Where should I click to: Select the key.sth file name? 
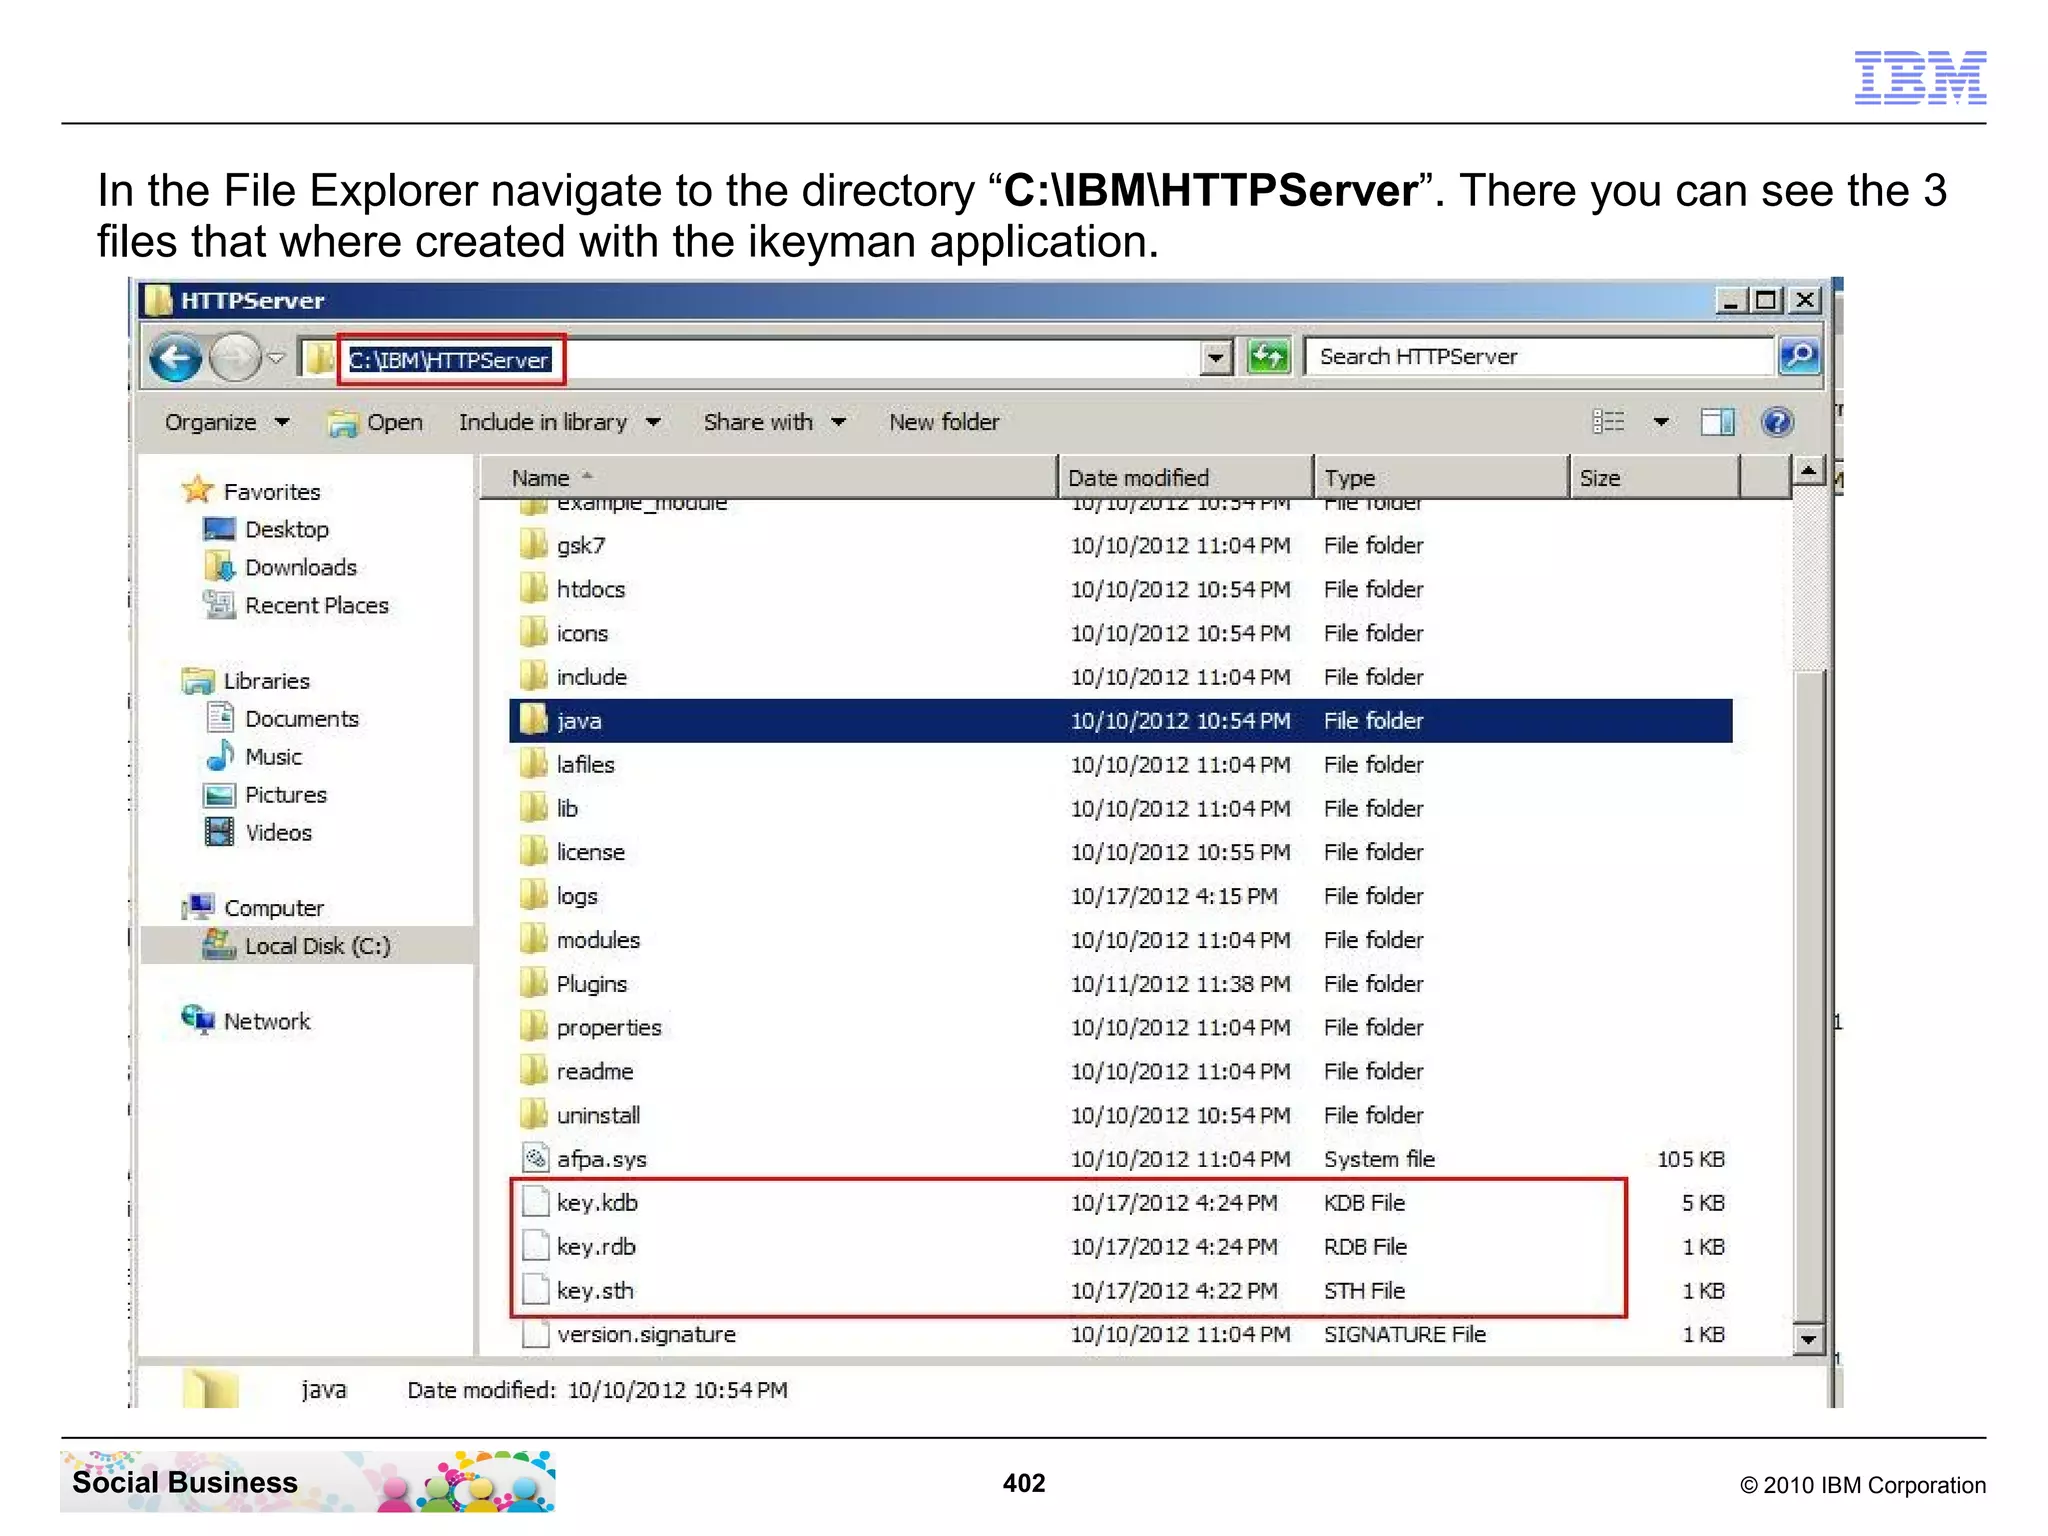tap(595, 1291)
